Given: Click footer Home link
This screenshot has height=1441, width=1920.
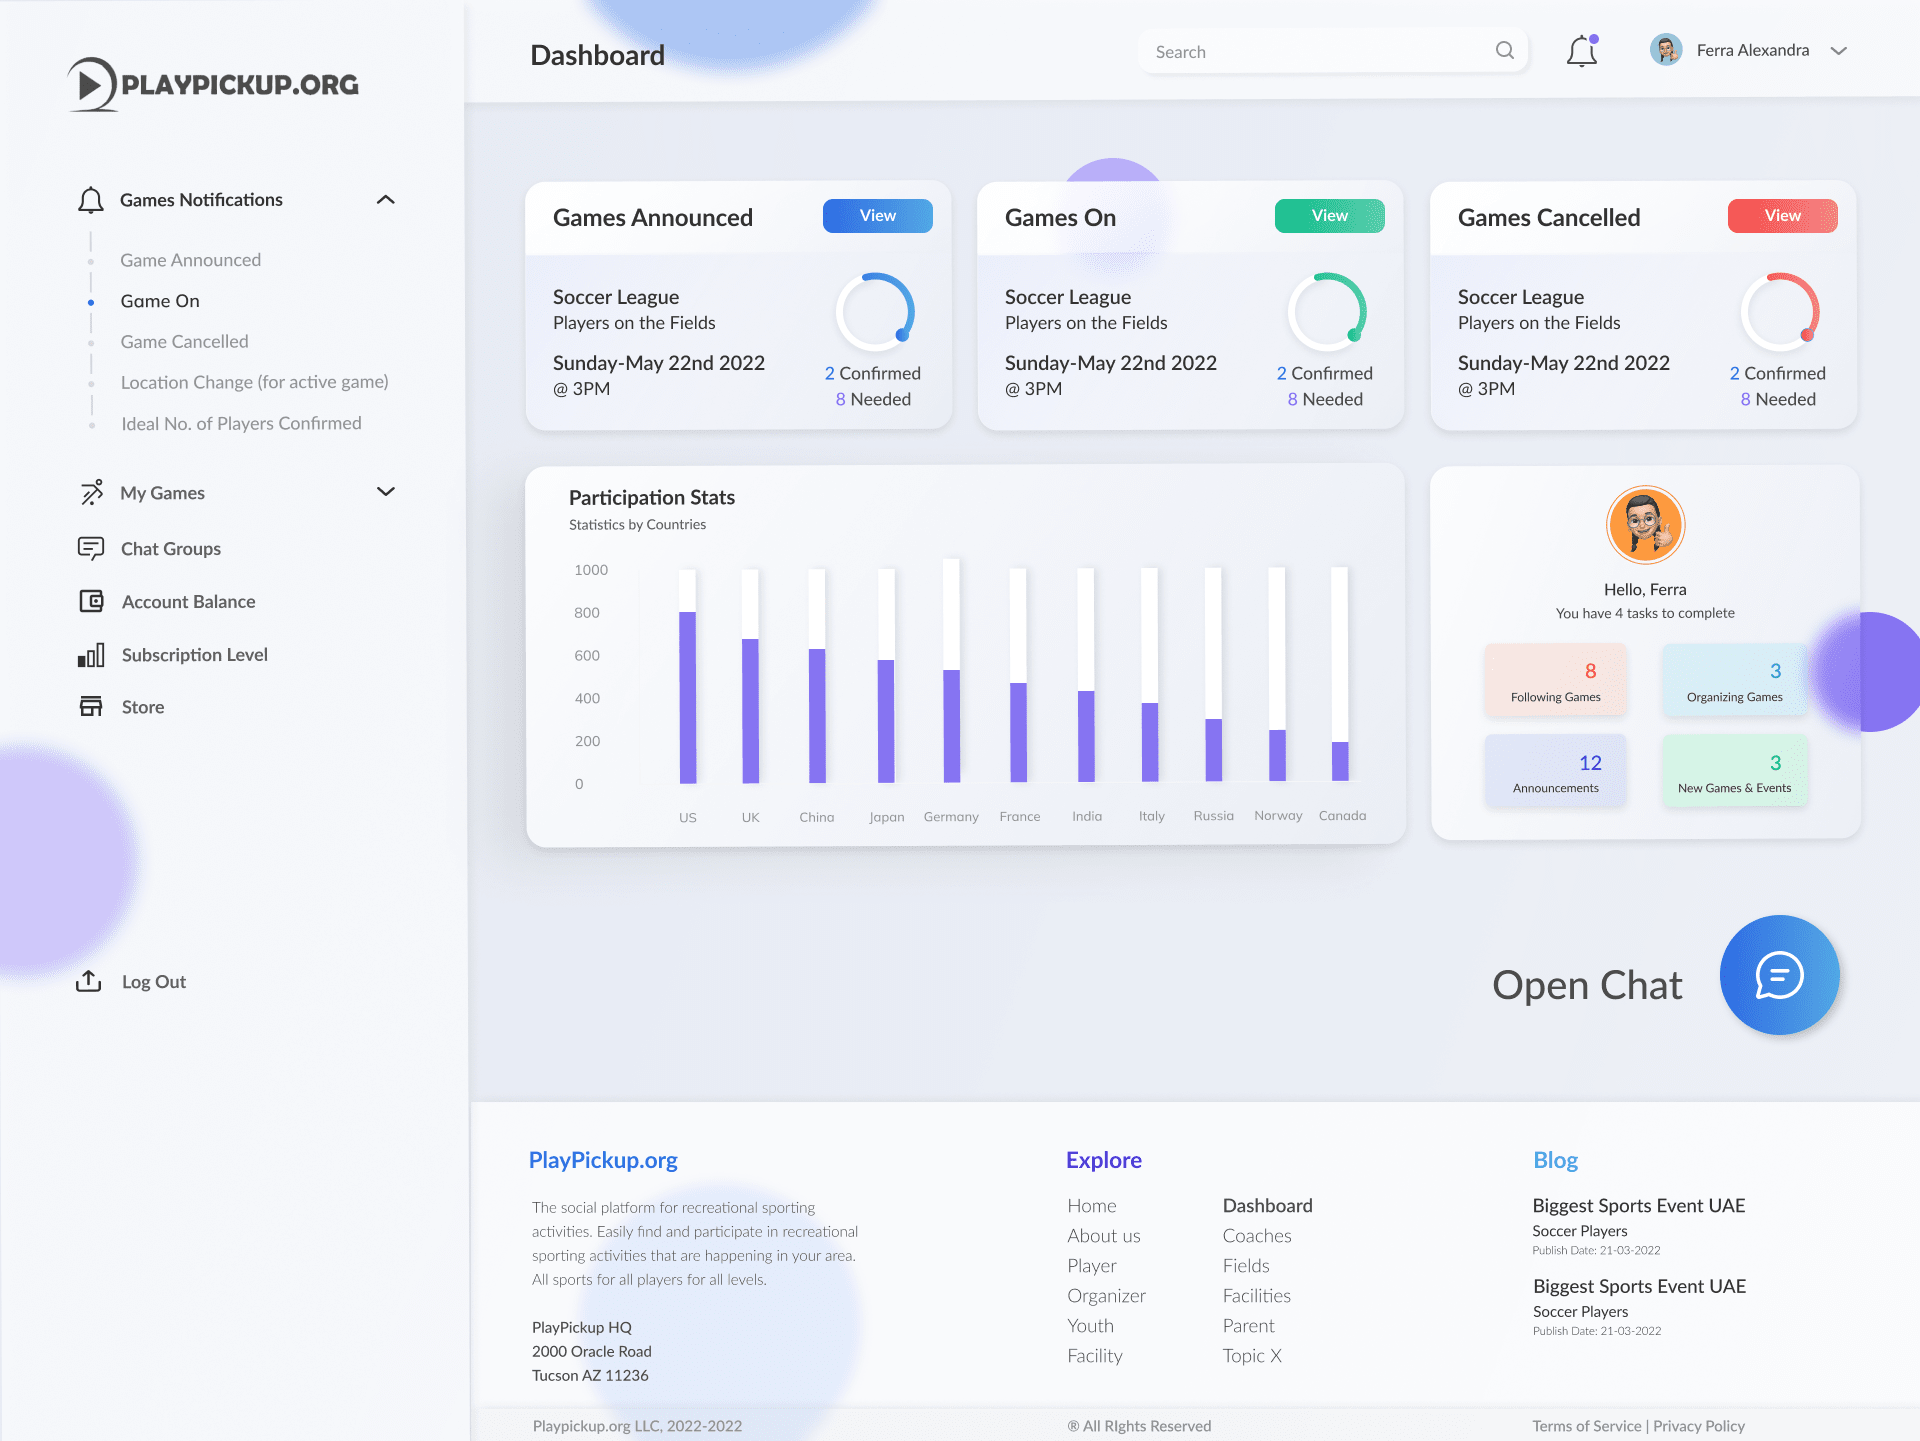Looking at the screenshot, I should point(1092,1206).
